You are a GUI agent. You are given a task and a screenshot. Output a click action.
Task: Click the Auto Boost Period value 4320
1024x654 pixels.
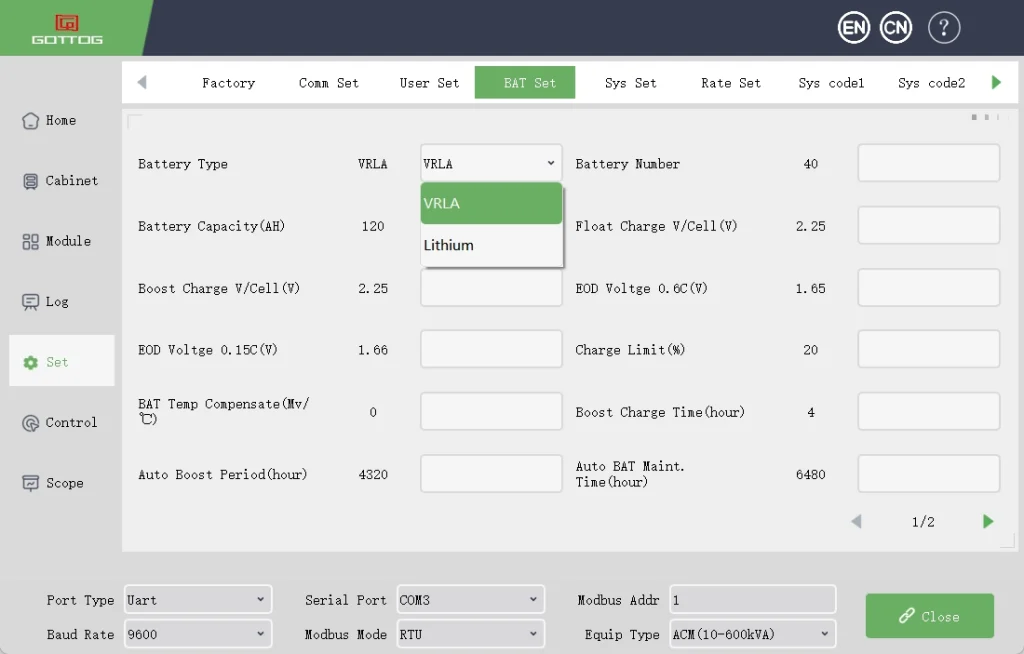point(373,474)
